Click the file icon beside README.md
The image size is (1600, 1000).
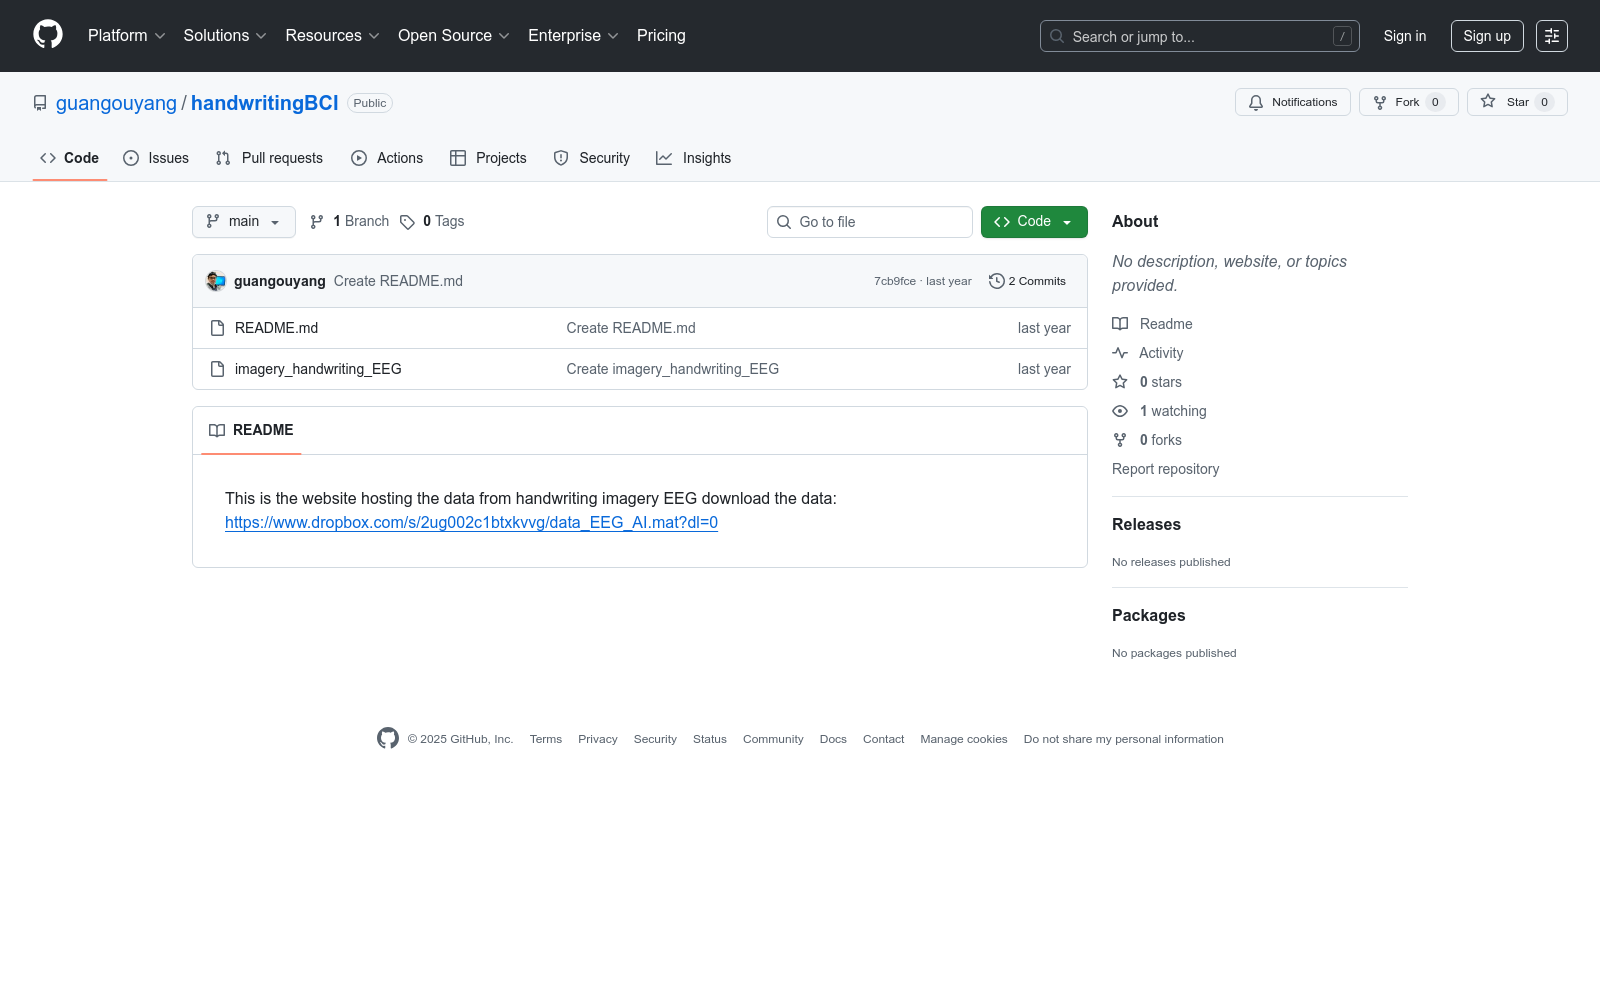click(217, 328)
